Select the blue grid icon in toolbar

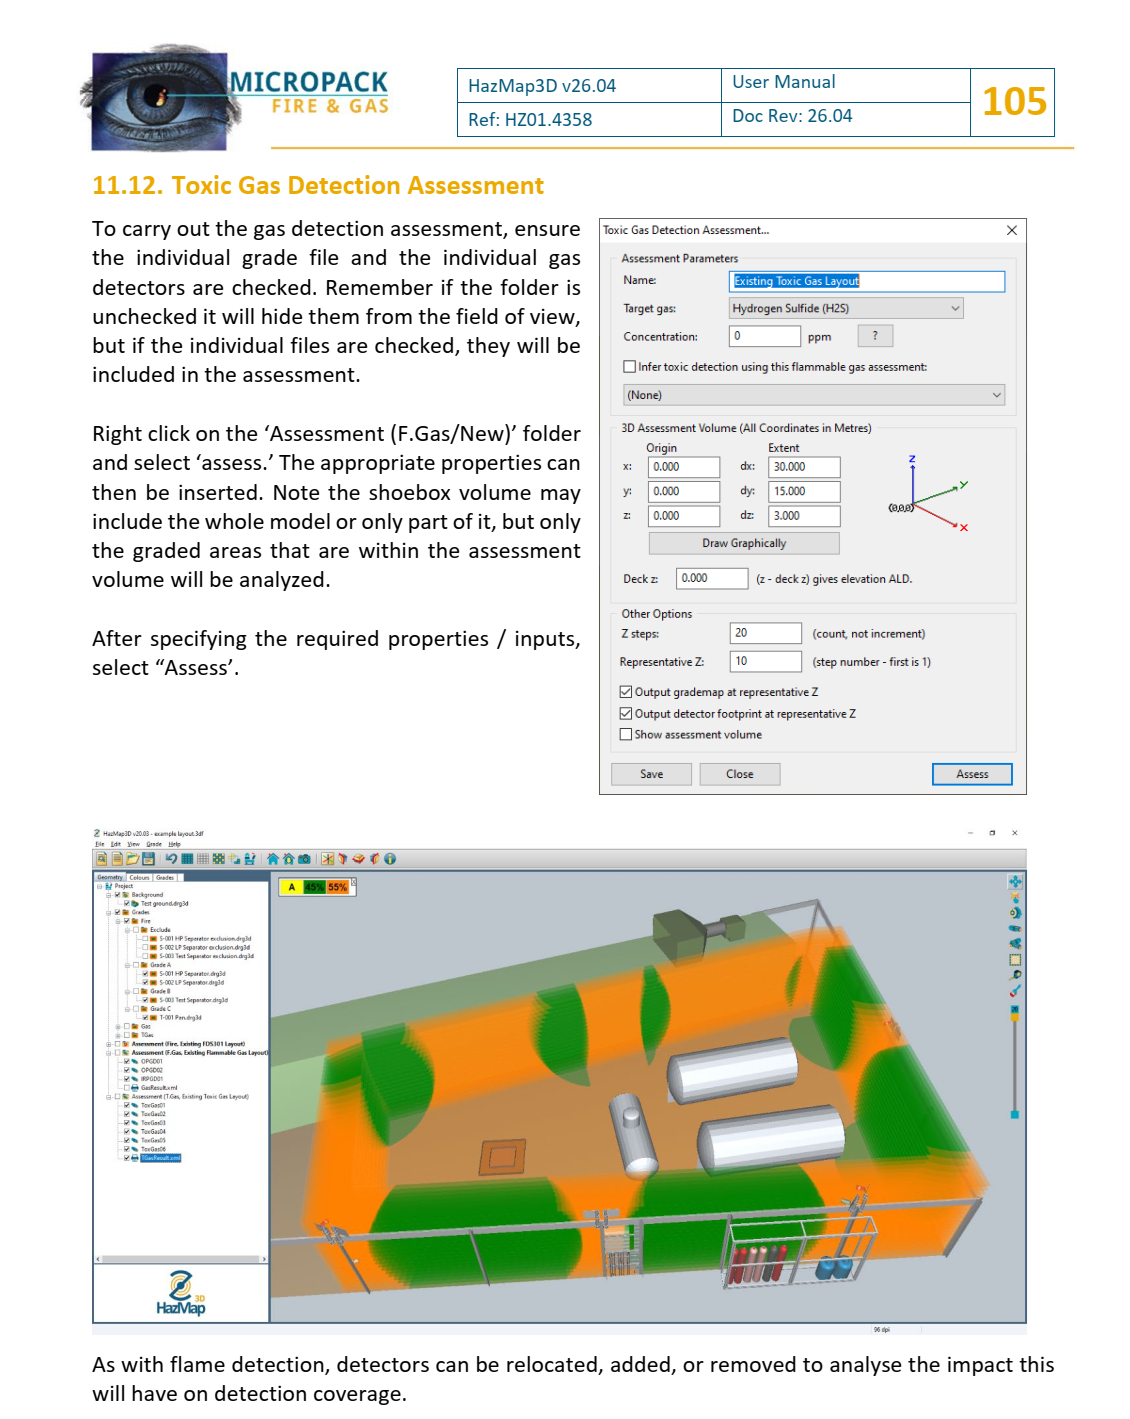point(187,859)
